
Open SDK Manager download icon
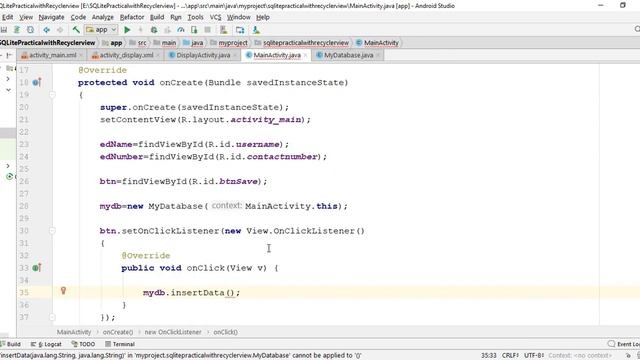coord(256,30)
